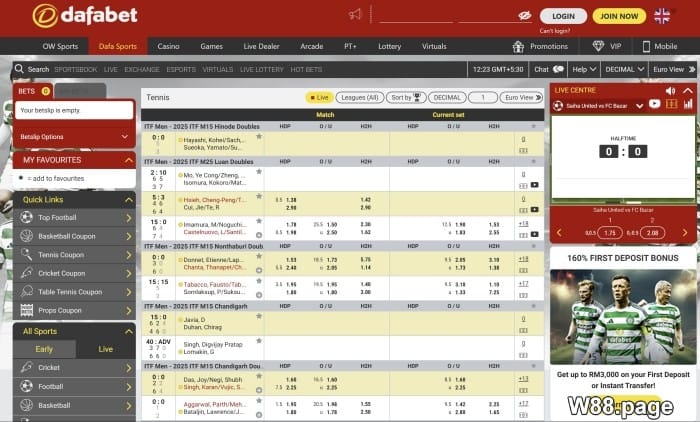Show Live Centre statistics bars icon

click(688, 104)
